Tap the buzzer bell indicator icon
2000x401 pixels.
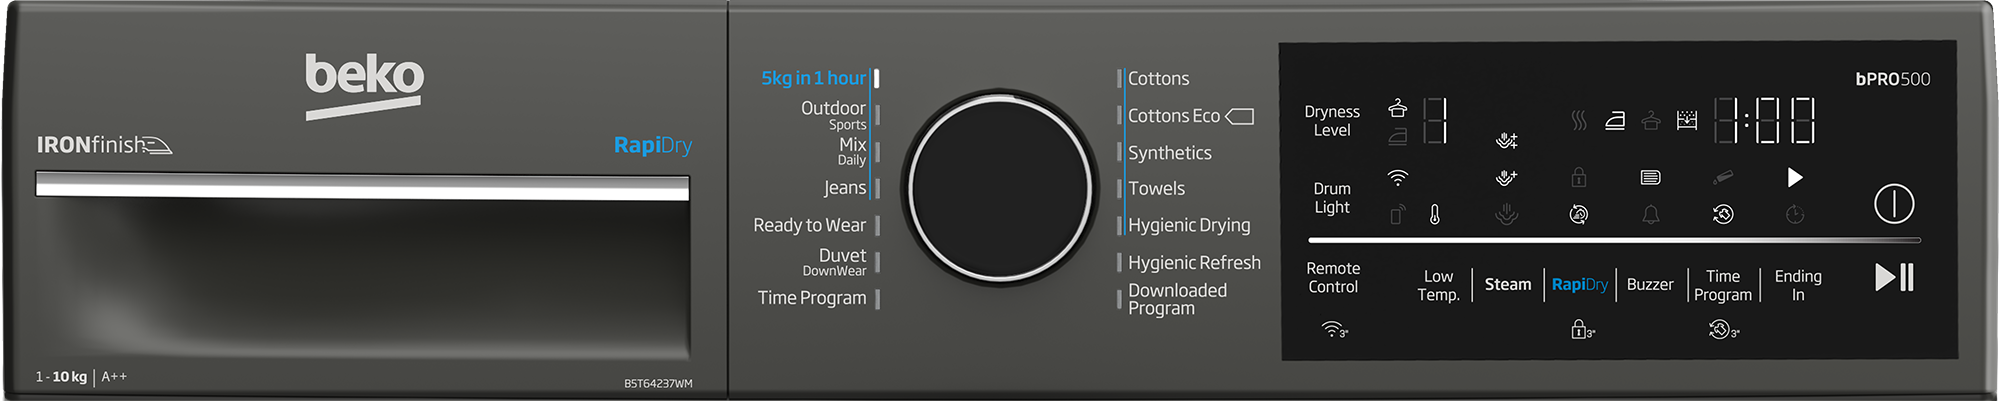[1650, 214]
